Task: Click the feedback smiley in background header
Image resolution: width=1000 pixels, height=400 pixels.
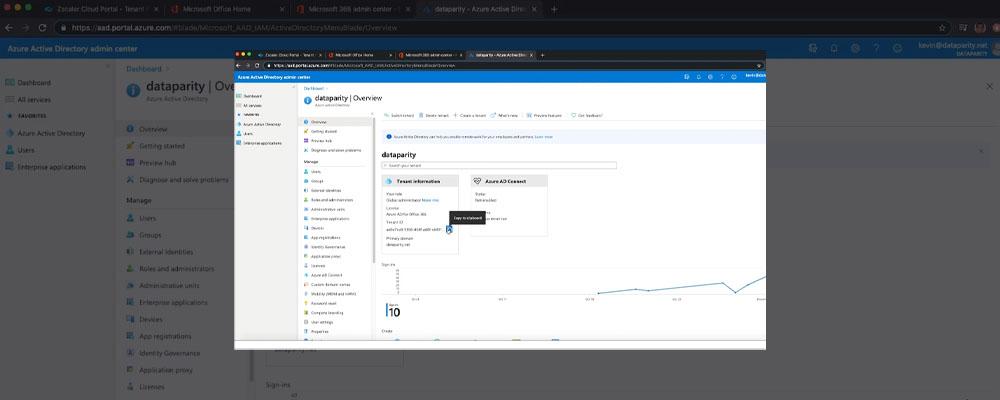Action: click(897, 48)
